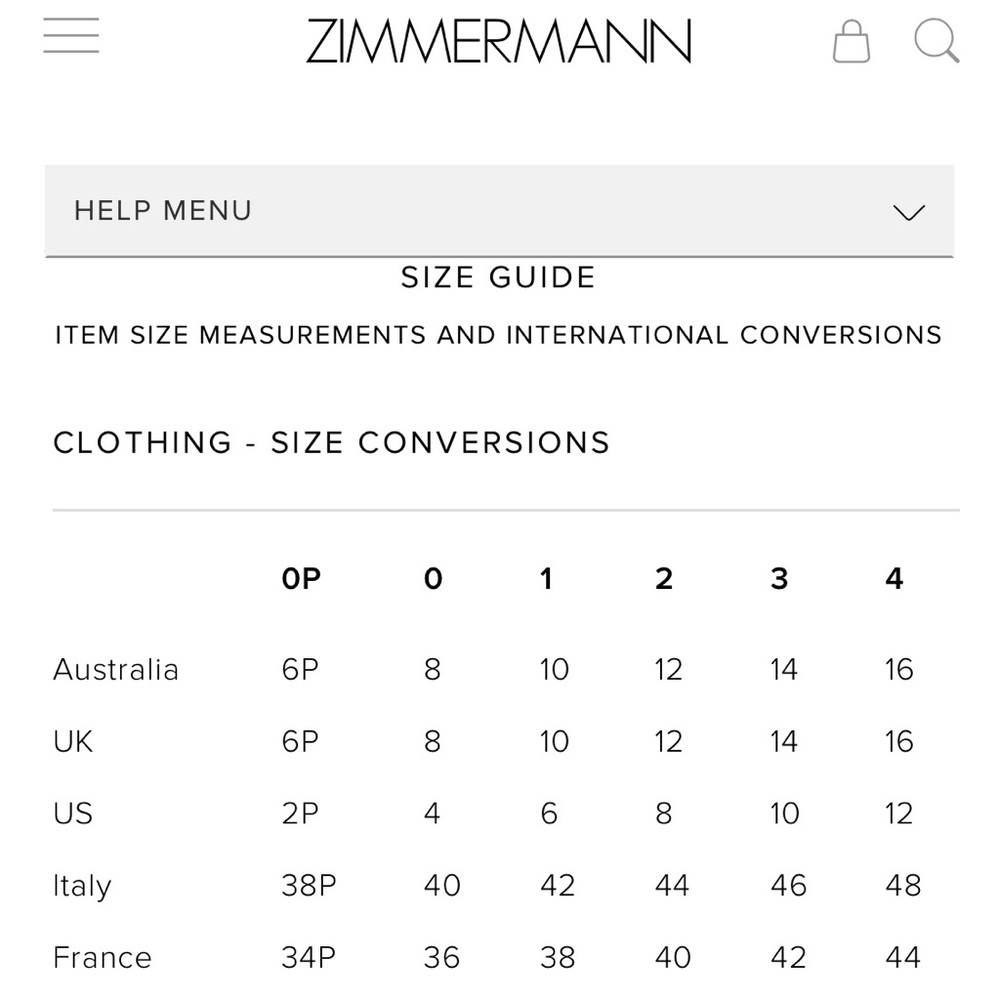Open the Help Menu bar
1000x1000 pixels.
(499, 211)
